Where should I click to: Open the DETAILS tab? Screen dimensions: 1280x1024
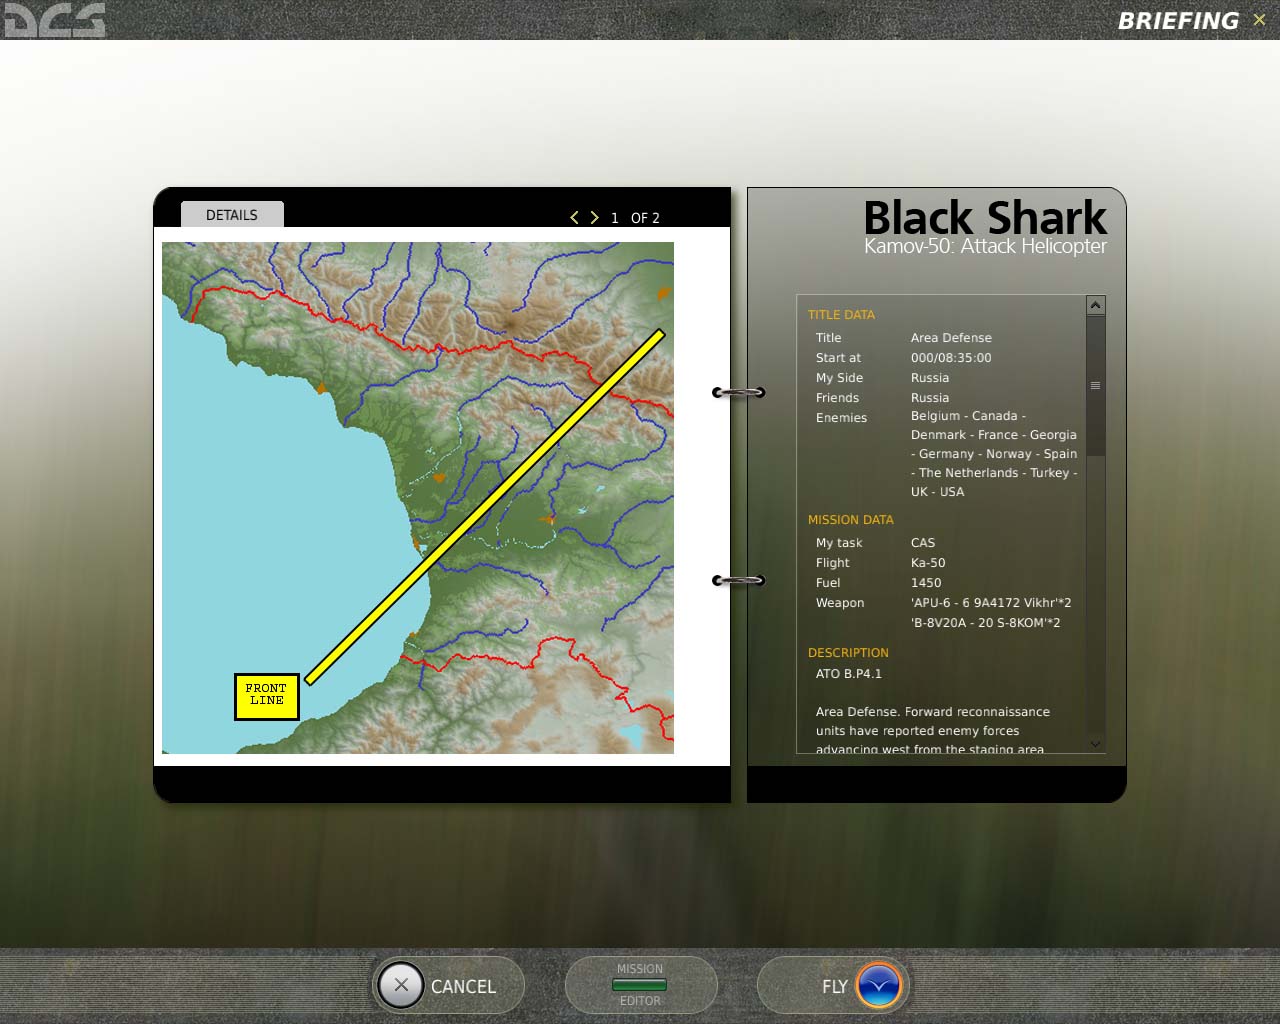(x=232, y=215)
